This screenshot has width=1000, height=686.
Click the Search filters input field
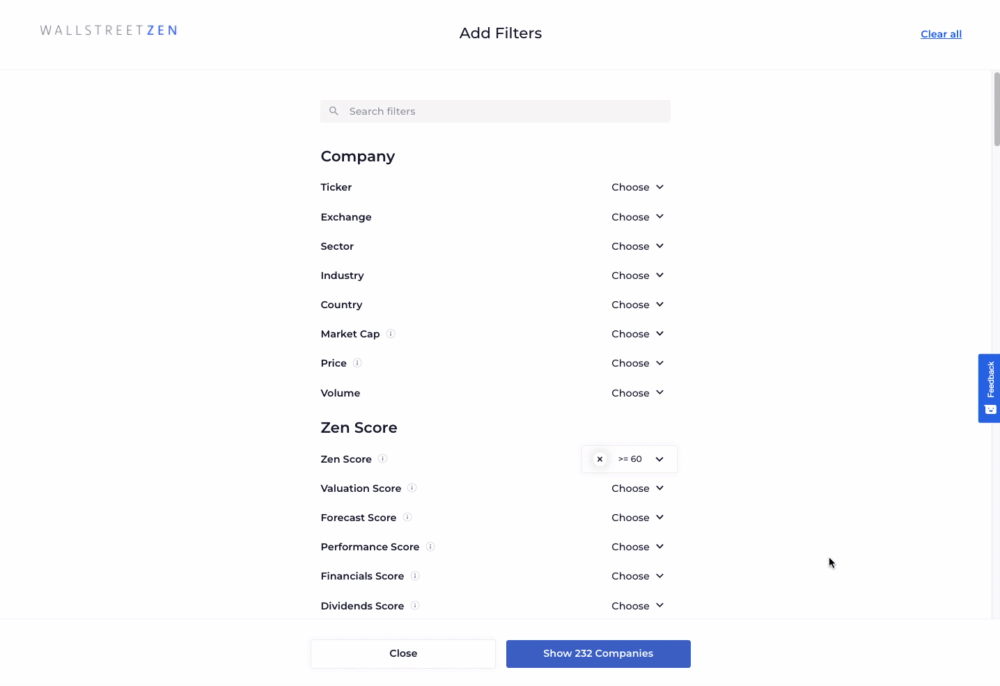point(495,111)
